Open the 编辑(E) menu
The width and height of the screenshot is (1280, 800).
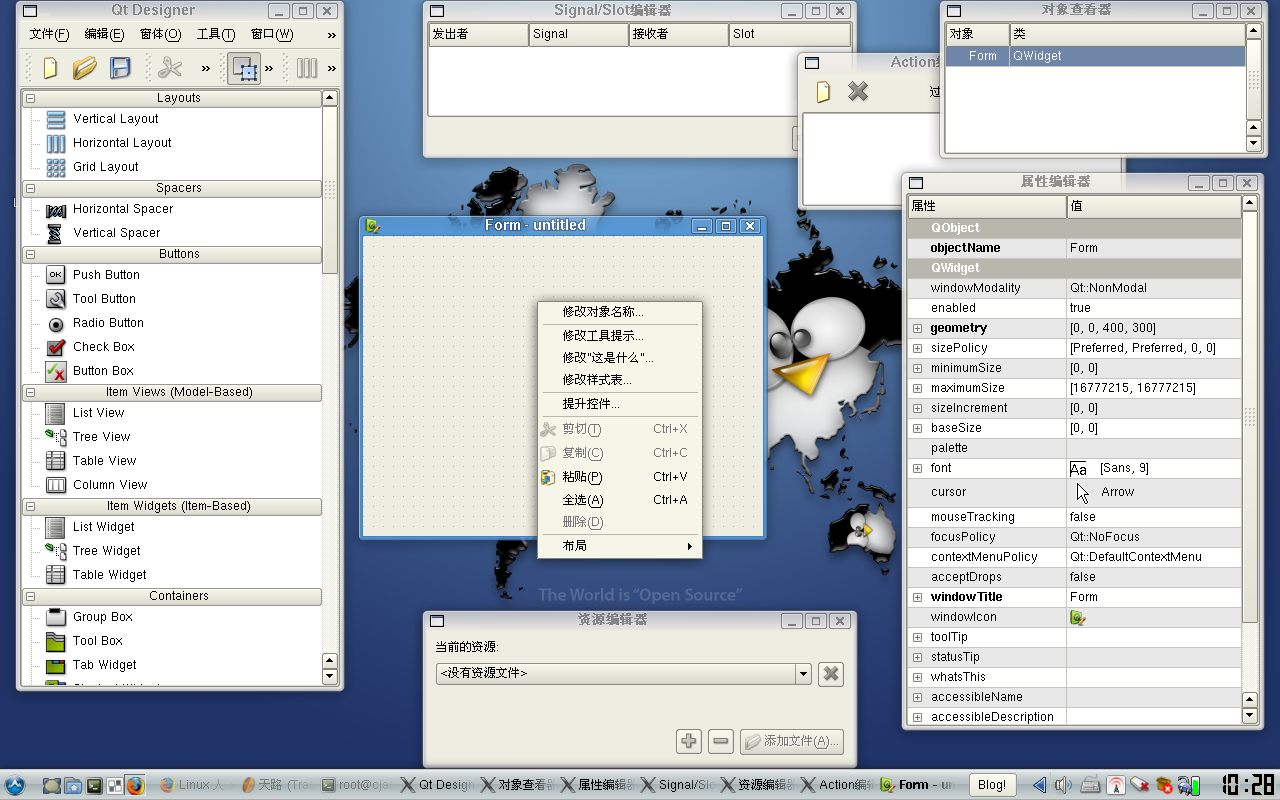pyautogui.click(x=104, y=35)
